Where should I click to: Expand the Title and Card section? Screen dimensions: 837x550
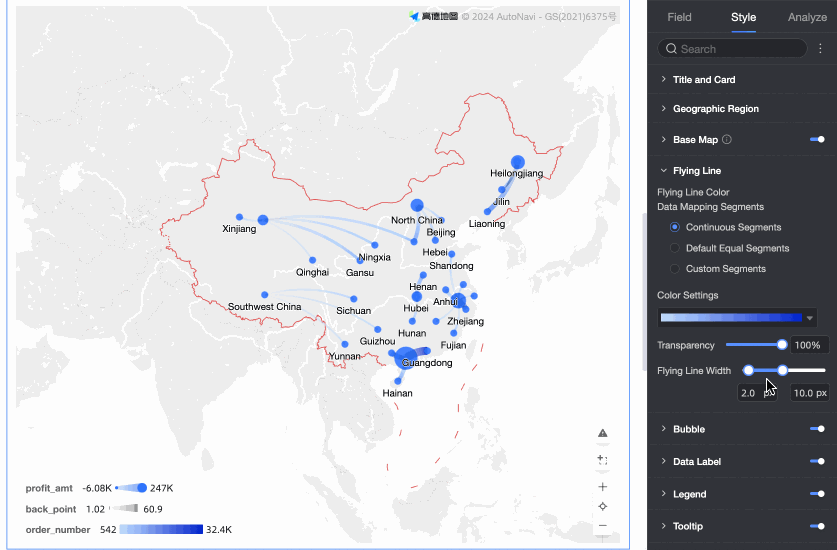[x=664, y=79]
